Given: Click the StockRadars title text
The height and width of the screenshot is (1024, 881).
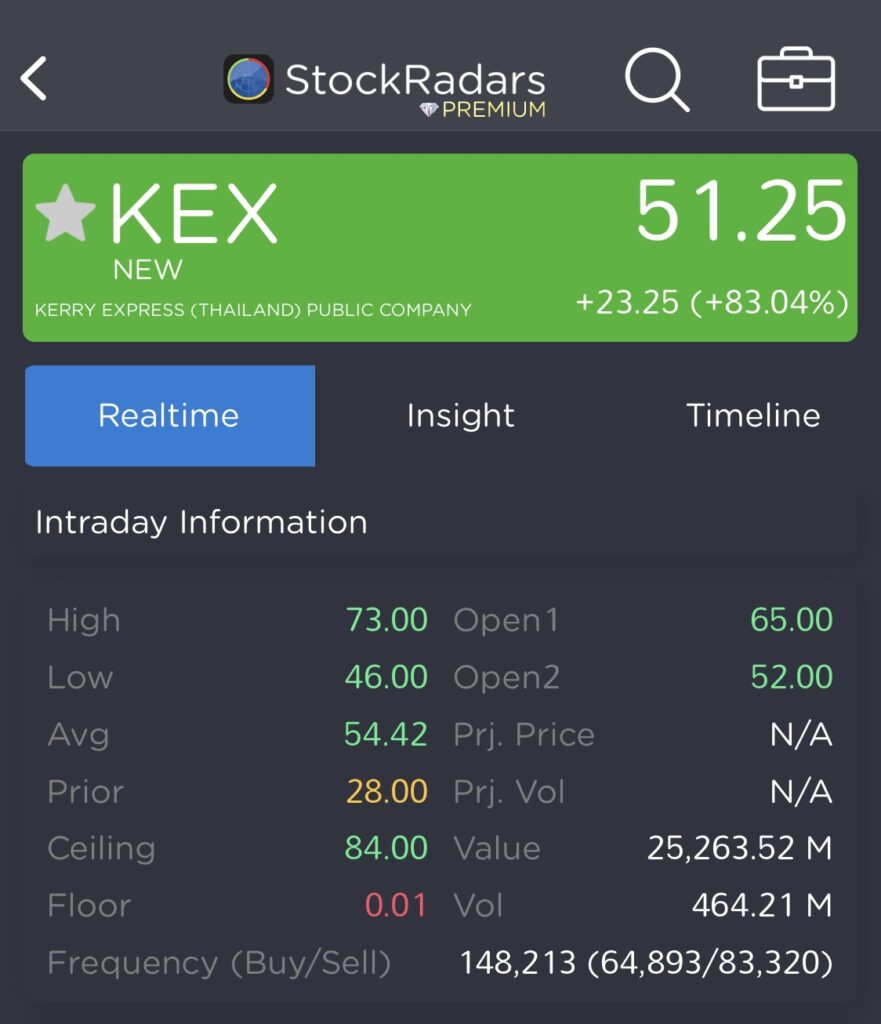Looking at the screenshot, I should coord(415,79).
